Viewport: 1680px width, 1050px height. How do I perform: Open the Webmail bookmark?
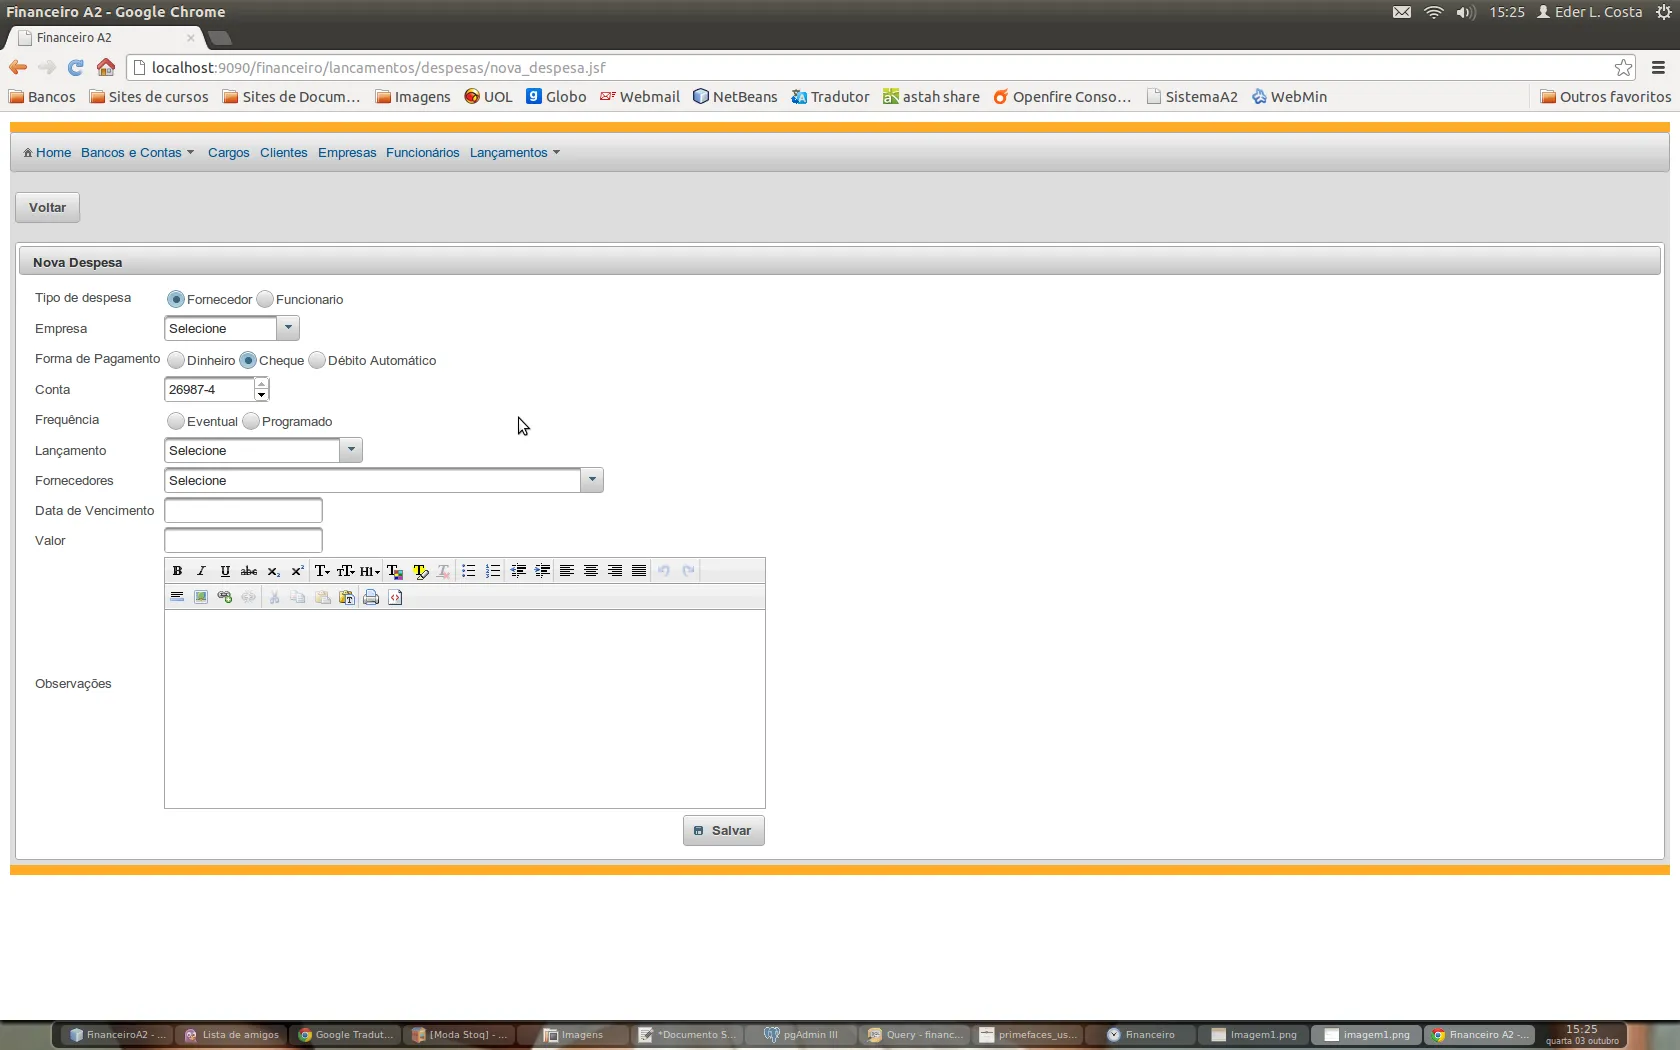[x=640, y=97]
